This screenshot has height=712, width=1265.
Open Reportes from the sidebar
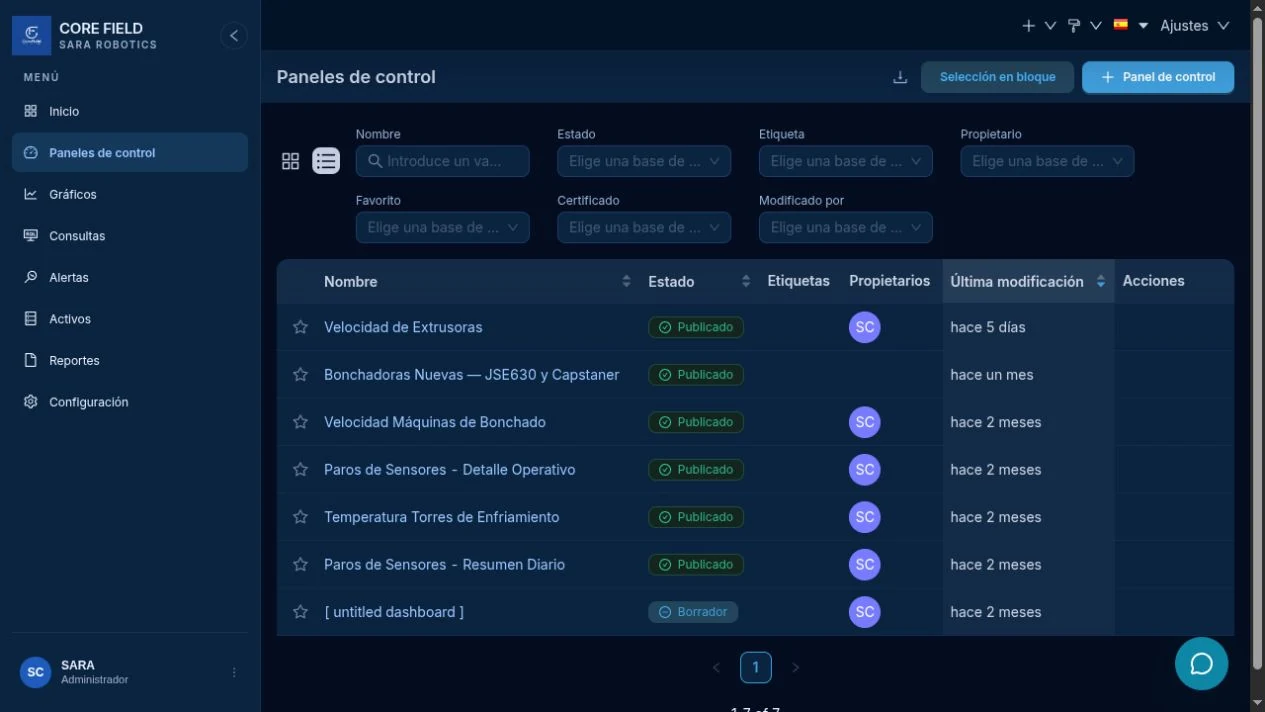[130, 360]
